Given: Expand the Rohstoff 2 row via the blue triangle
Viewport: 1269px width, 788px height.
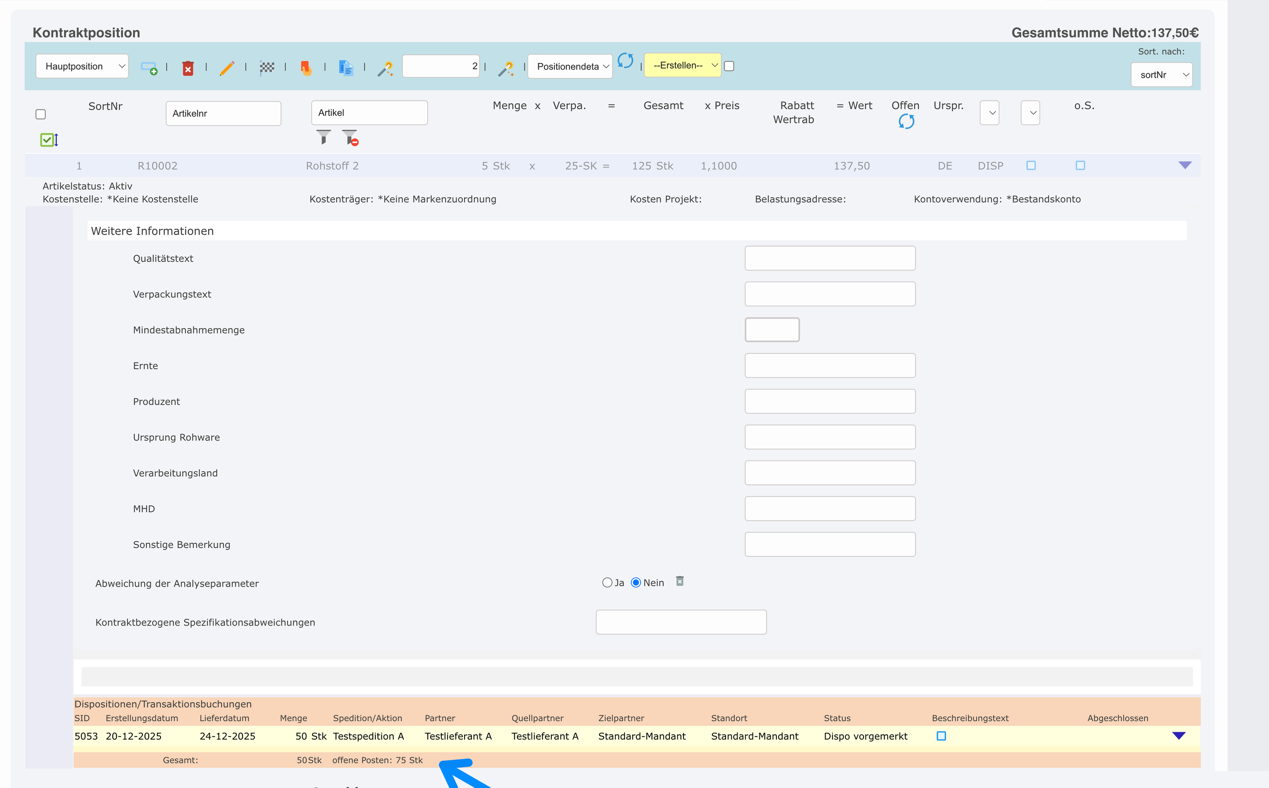Looking at the screenshot, I should (1185, 165).
